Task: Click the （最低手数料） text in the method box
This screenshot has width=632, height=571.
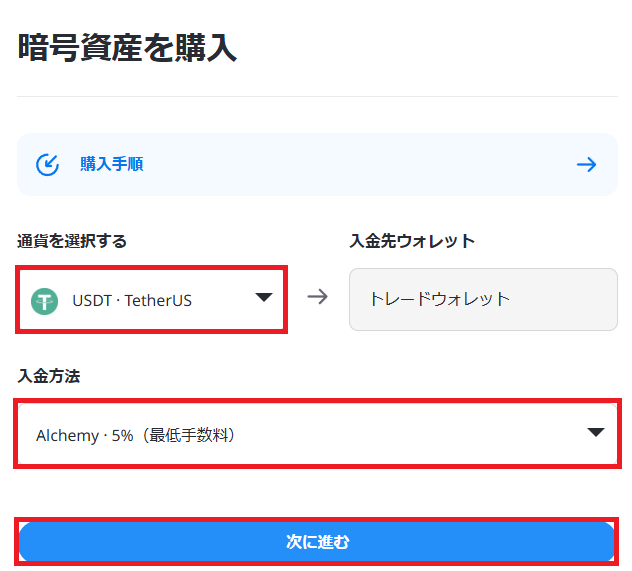Action: tap(189, 435)
